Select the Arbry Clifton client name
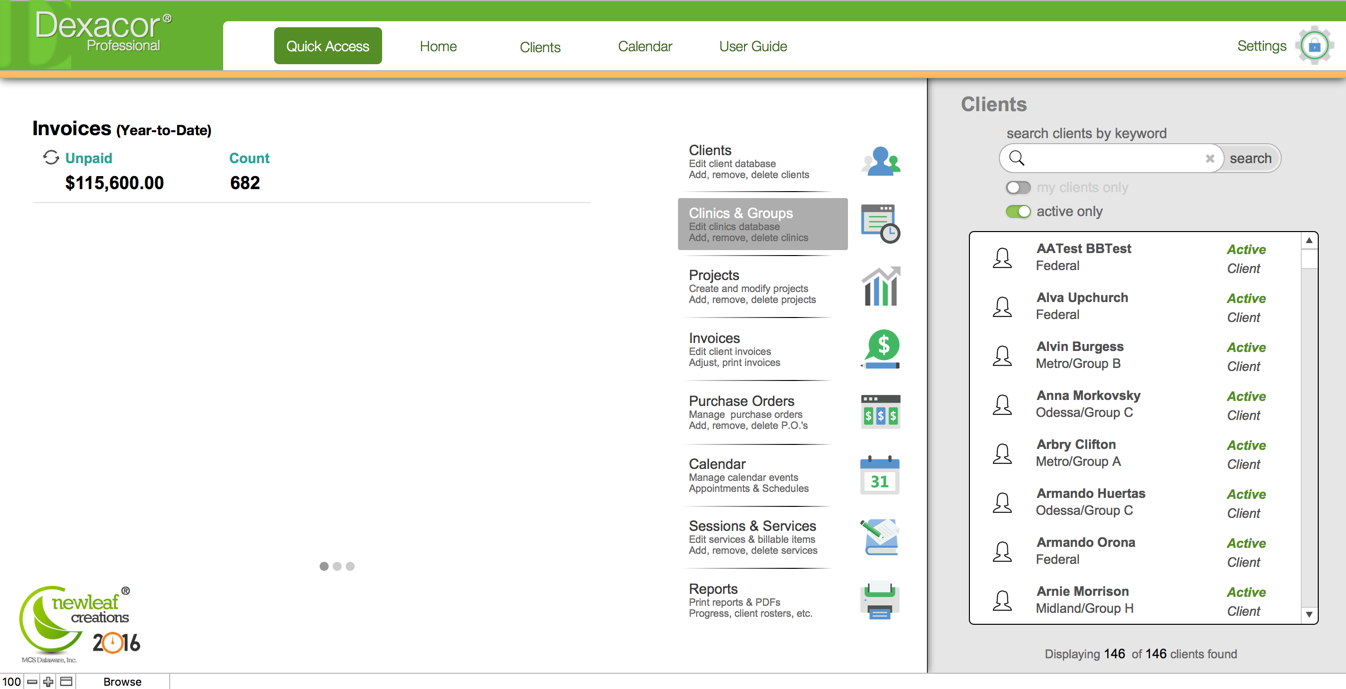Screen dimensions: 1346x689 pos(1076,444)
